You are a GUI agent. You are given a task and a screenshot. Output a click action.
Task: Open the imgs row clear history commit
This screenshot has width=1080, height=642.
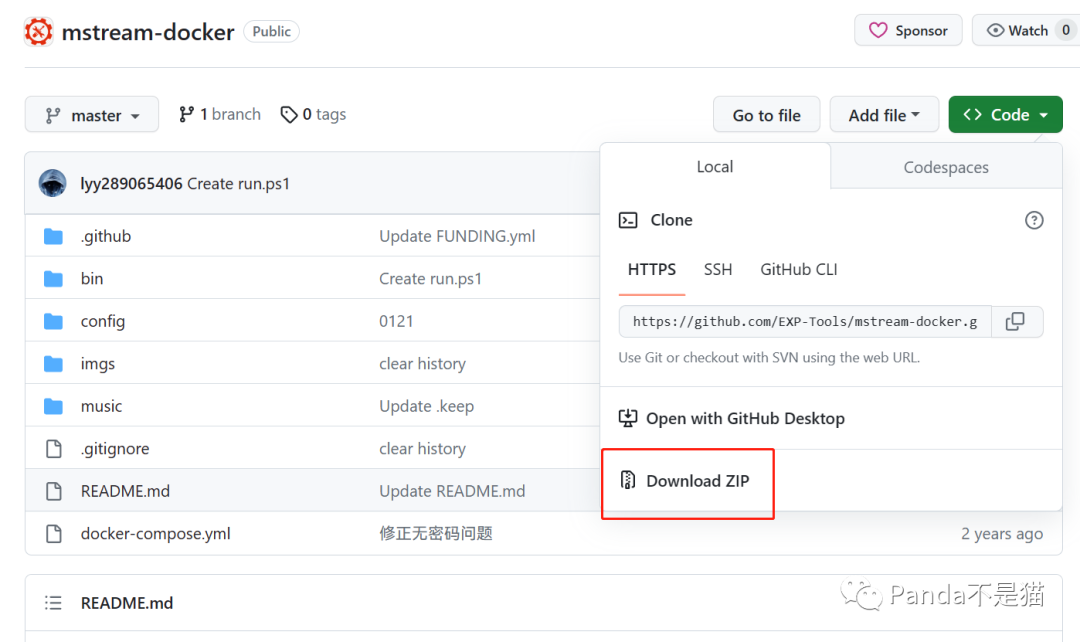422,364
